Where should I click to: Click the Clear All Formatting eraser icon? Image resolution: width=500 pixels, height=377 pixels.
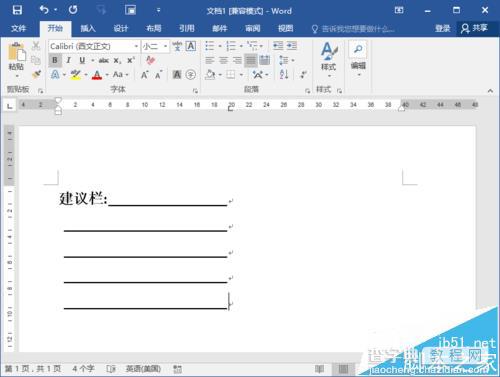pos(150,60)
